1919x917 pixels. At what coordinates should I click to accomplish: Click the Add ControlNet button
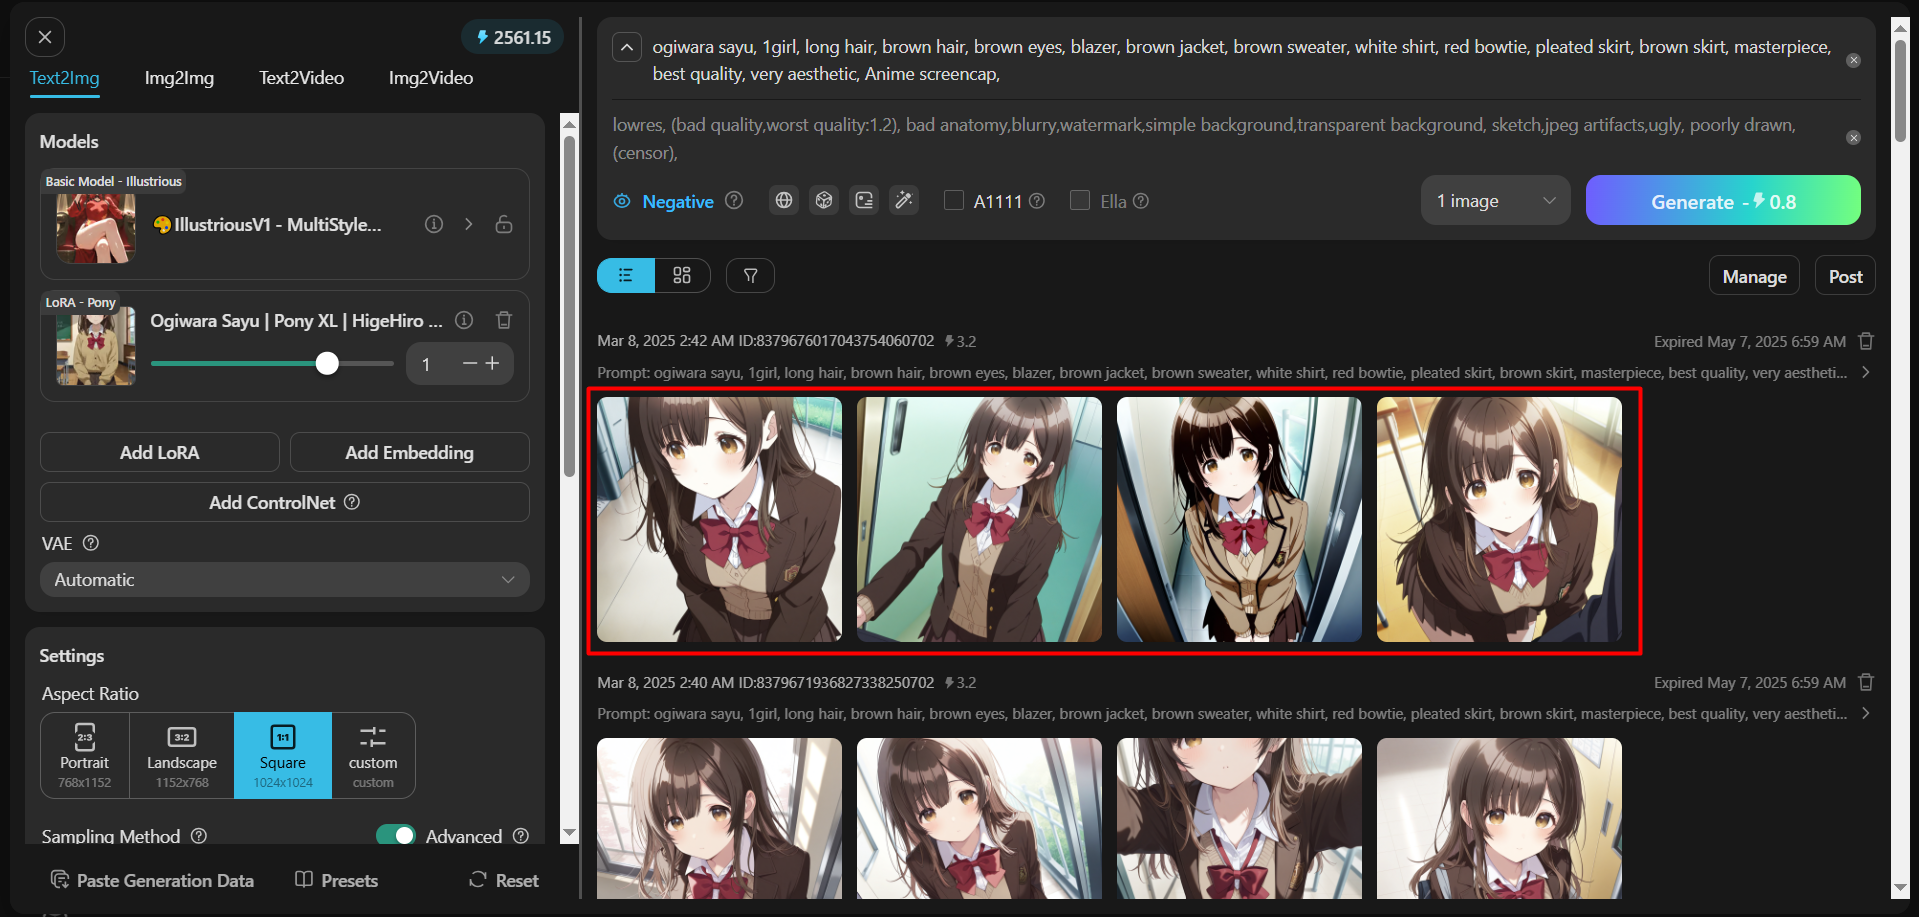285,502
